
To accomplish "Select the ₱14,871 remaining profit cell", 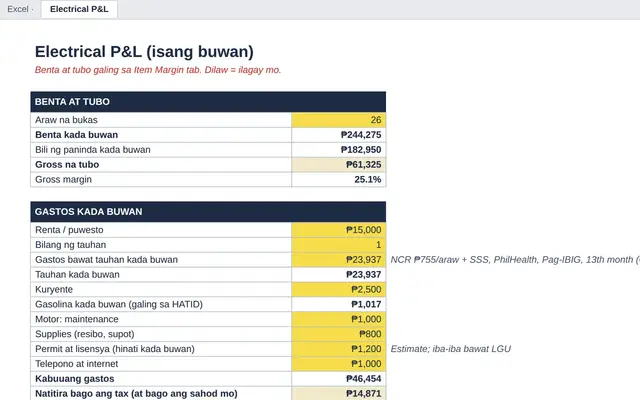I will click(338, 394).
